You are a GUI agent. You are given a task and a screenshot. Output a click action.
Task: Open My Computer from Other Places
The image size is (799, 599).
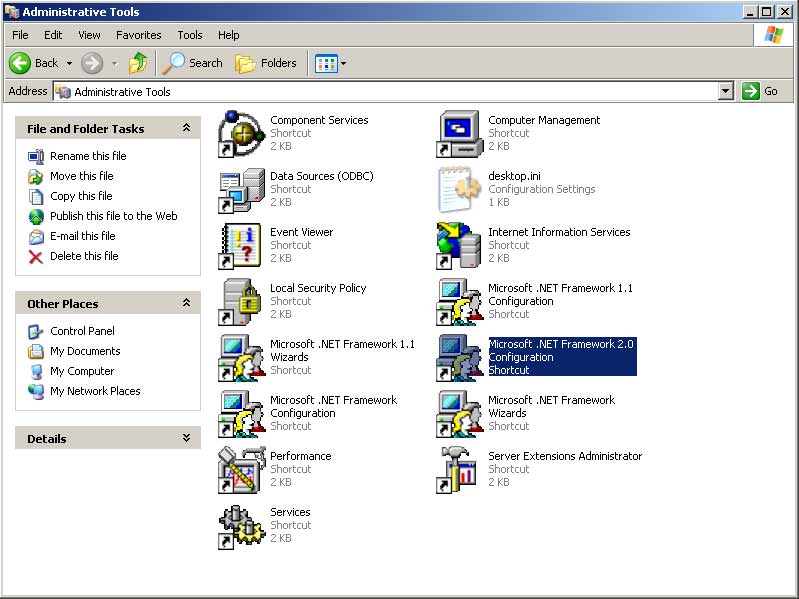[x=82, y=371]
